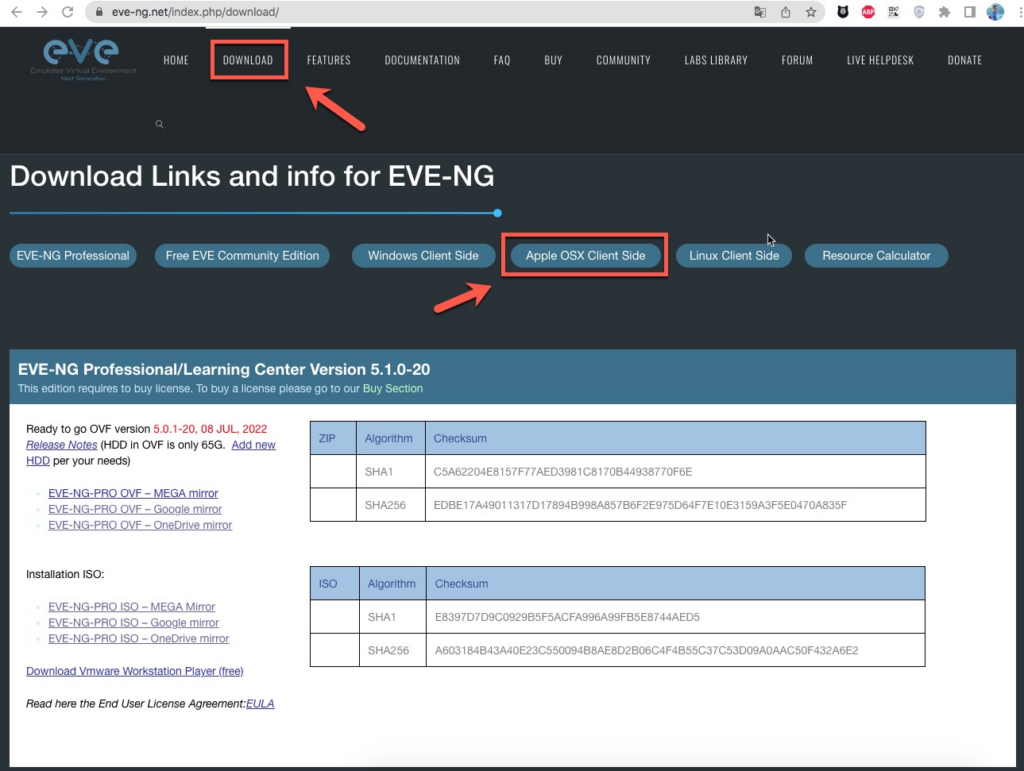
Task: Download EVE-NG-PRO OVF from Google mirror
Action: click(135, 509)
